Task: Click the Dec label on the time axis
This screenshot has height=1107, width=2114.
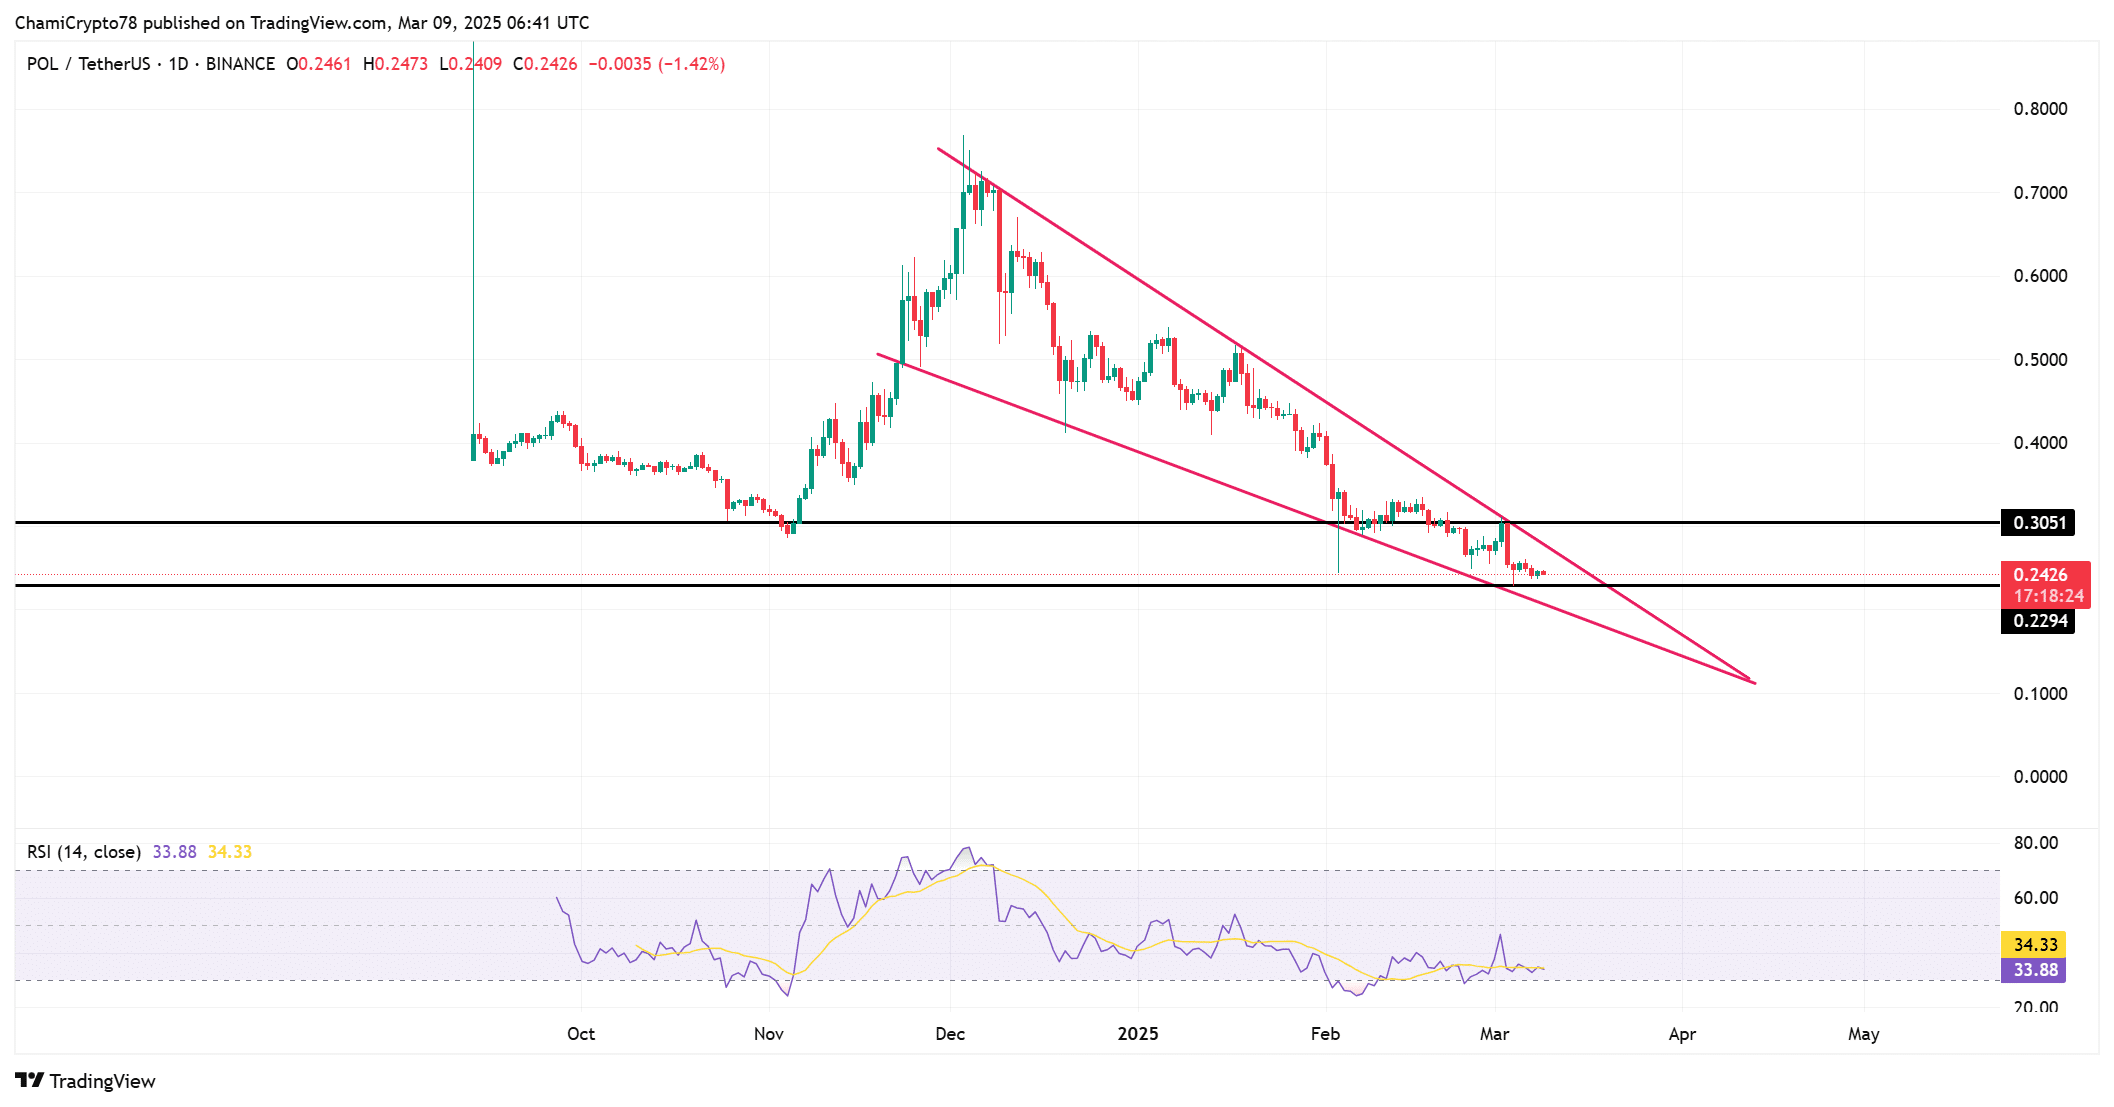Action: coord(950,1034)
